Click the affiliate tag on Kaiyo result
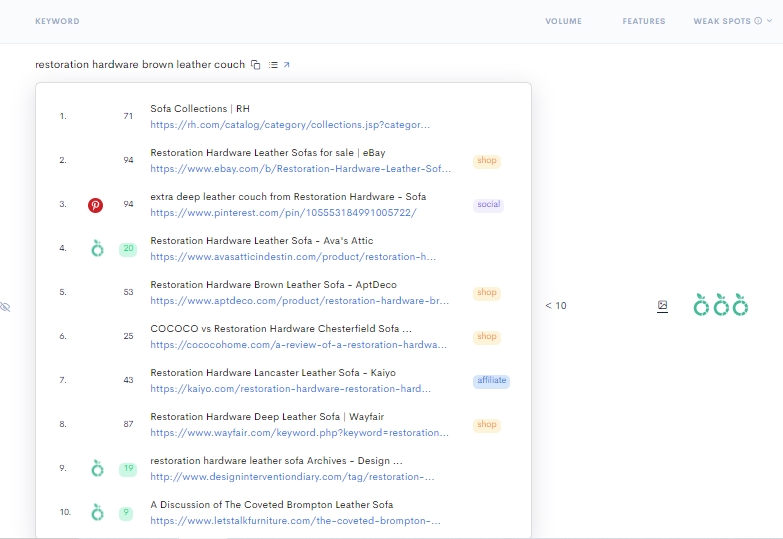The image size is (783, 539). [x=491, y=381]
